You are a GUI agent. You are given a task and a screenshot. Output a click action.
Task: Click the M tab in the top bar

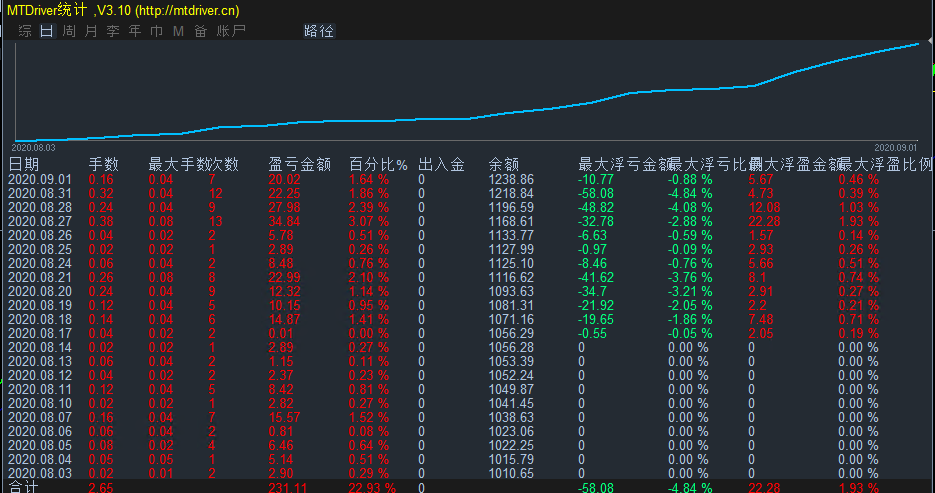(x=178, y=31)
